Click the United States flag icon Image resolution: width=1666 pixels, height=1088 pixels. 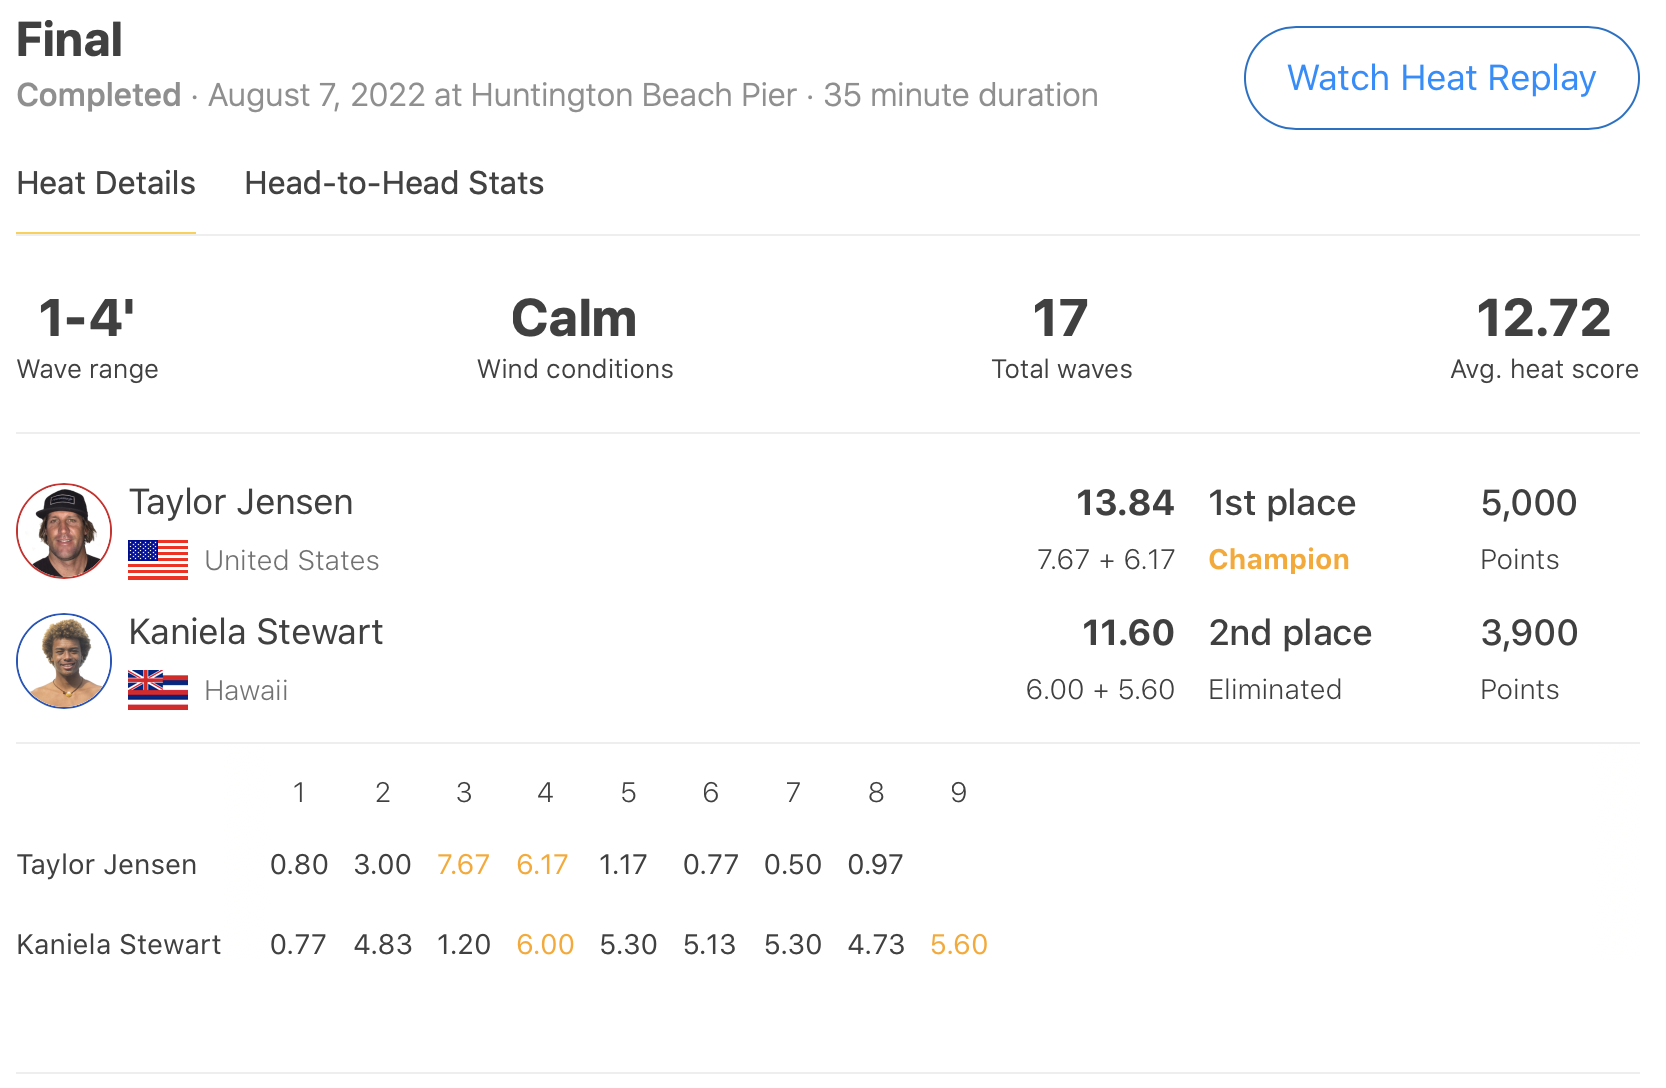tap(158, 560)
